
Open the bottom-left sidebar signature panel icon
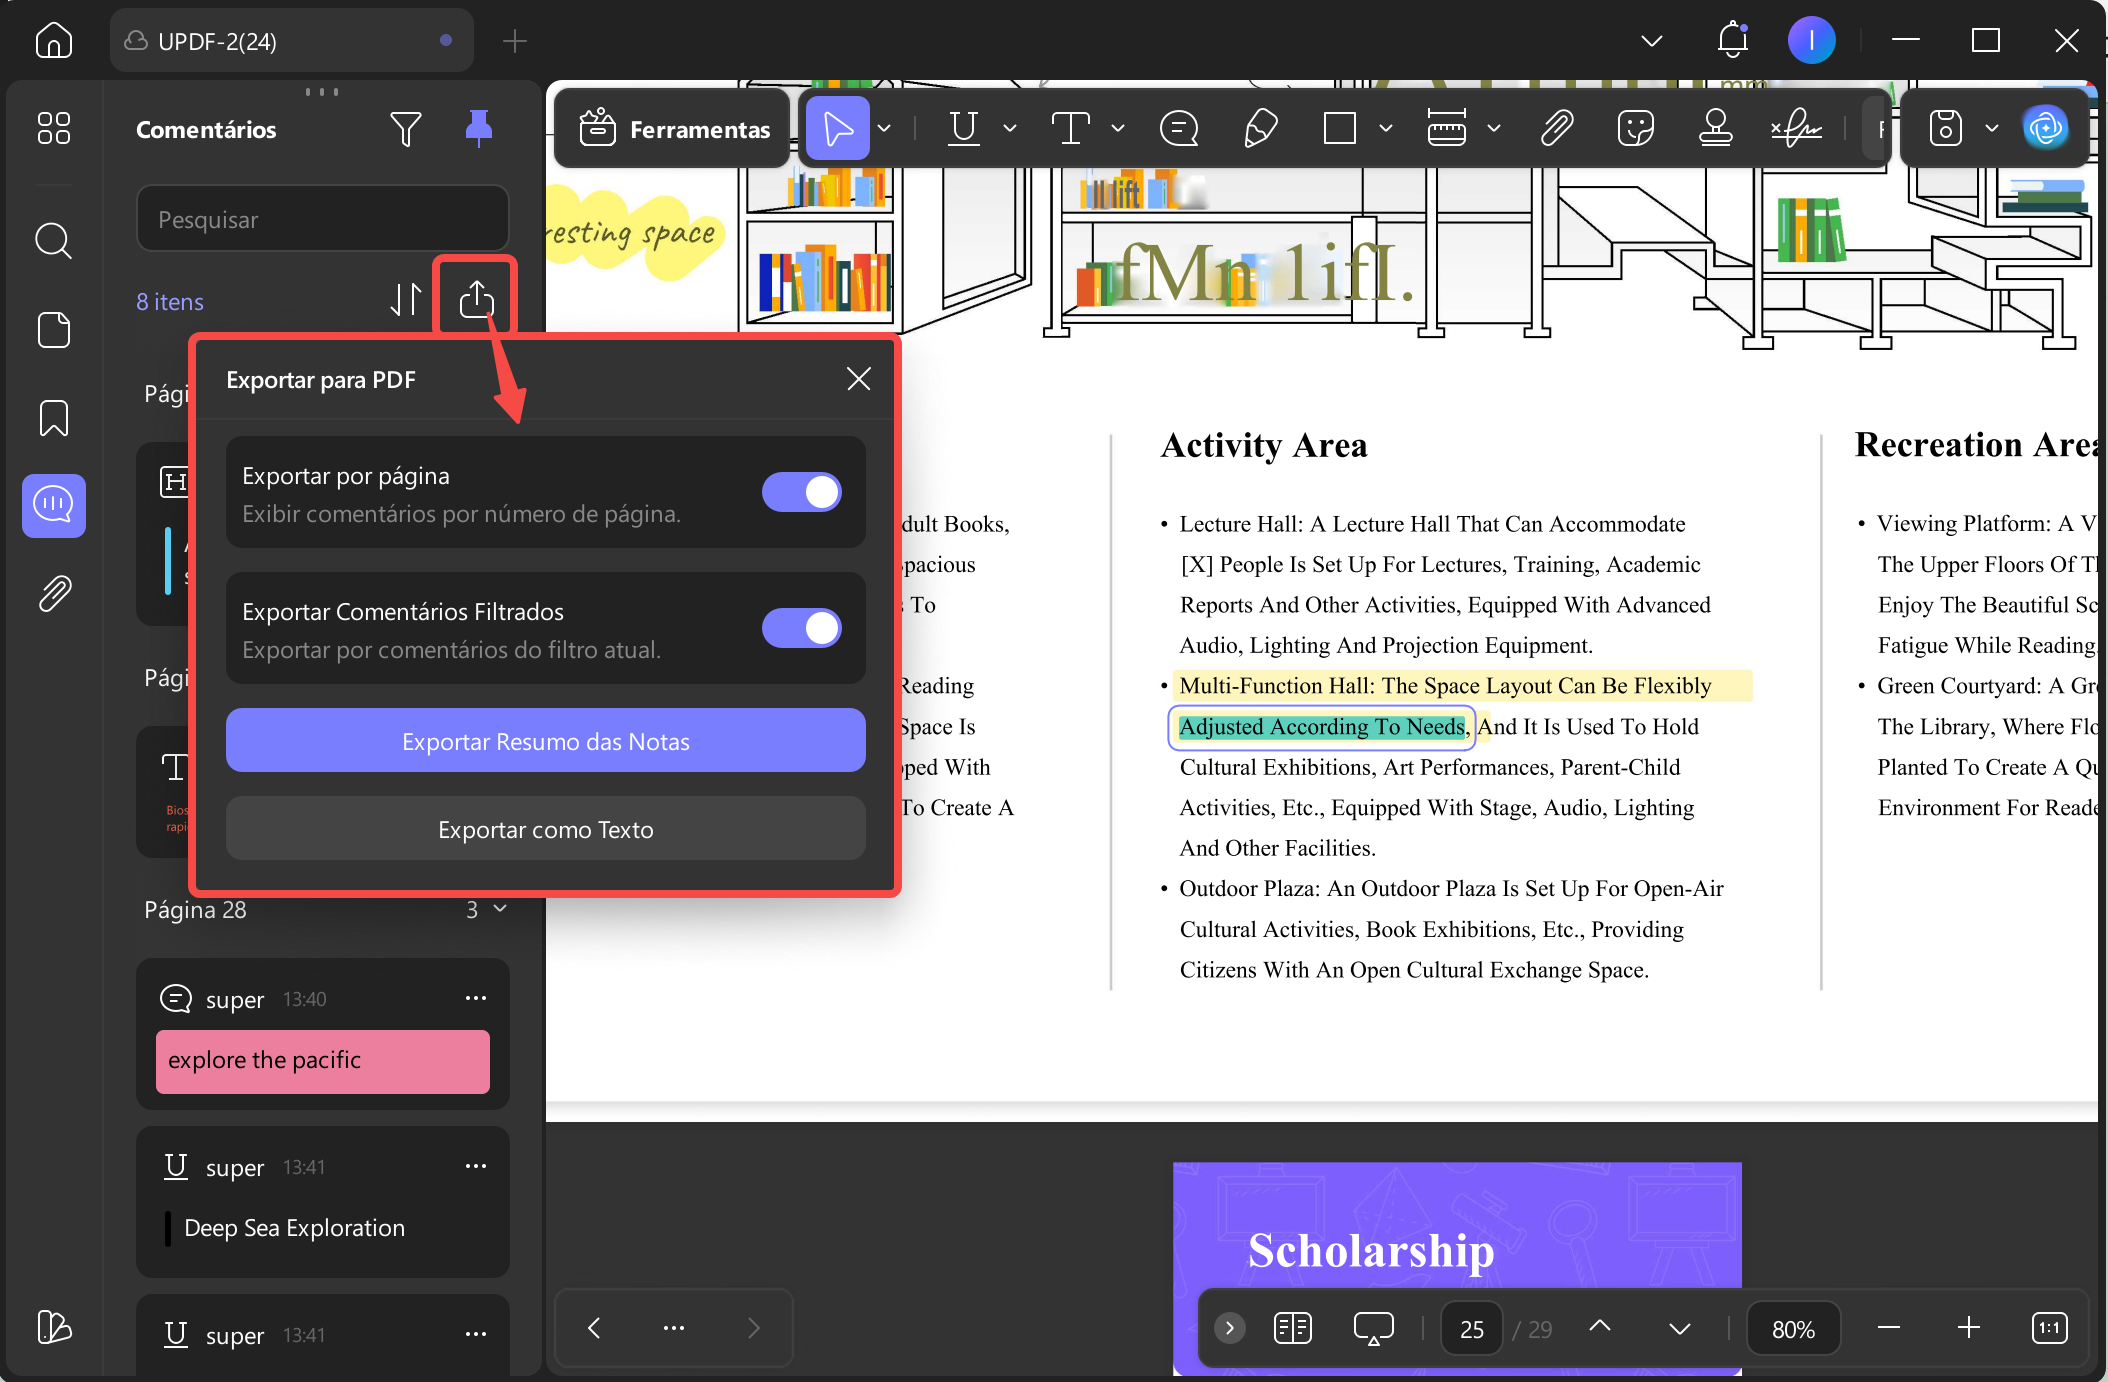(x=53, y=1327)
